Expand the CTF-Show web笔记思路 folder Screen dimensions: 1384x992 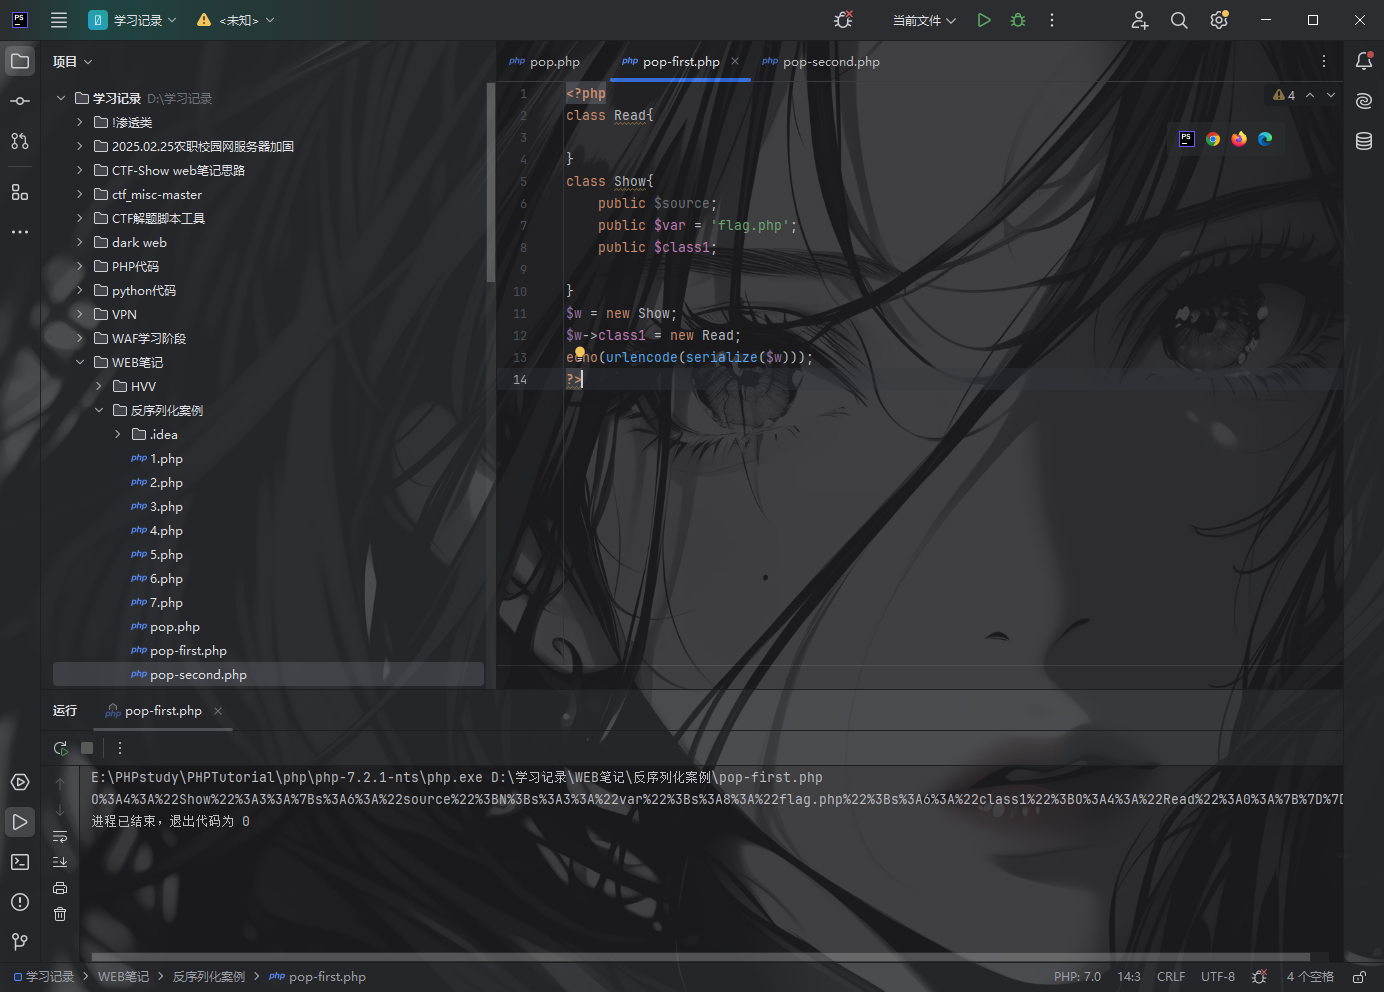tap(80, 170)
